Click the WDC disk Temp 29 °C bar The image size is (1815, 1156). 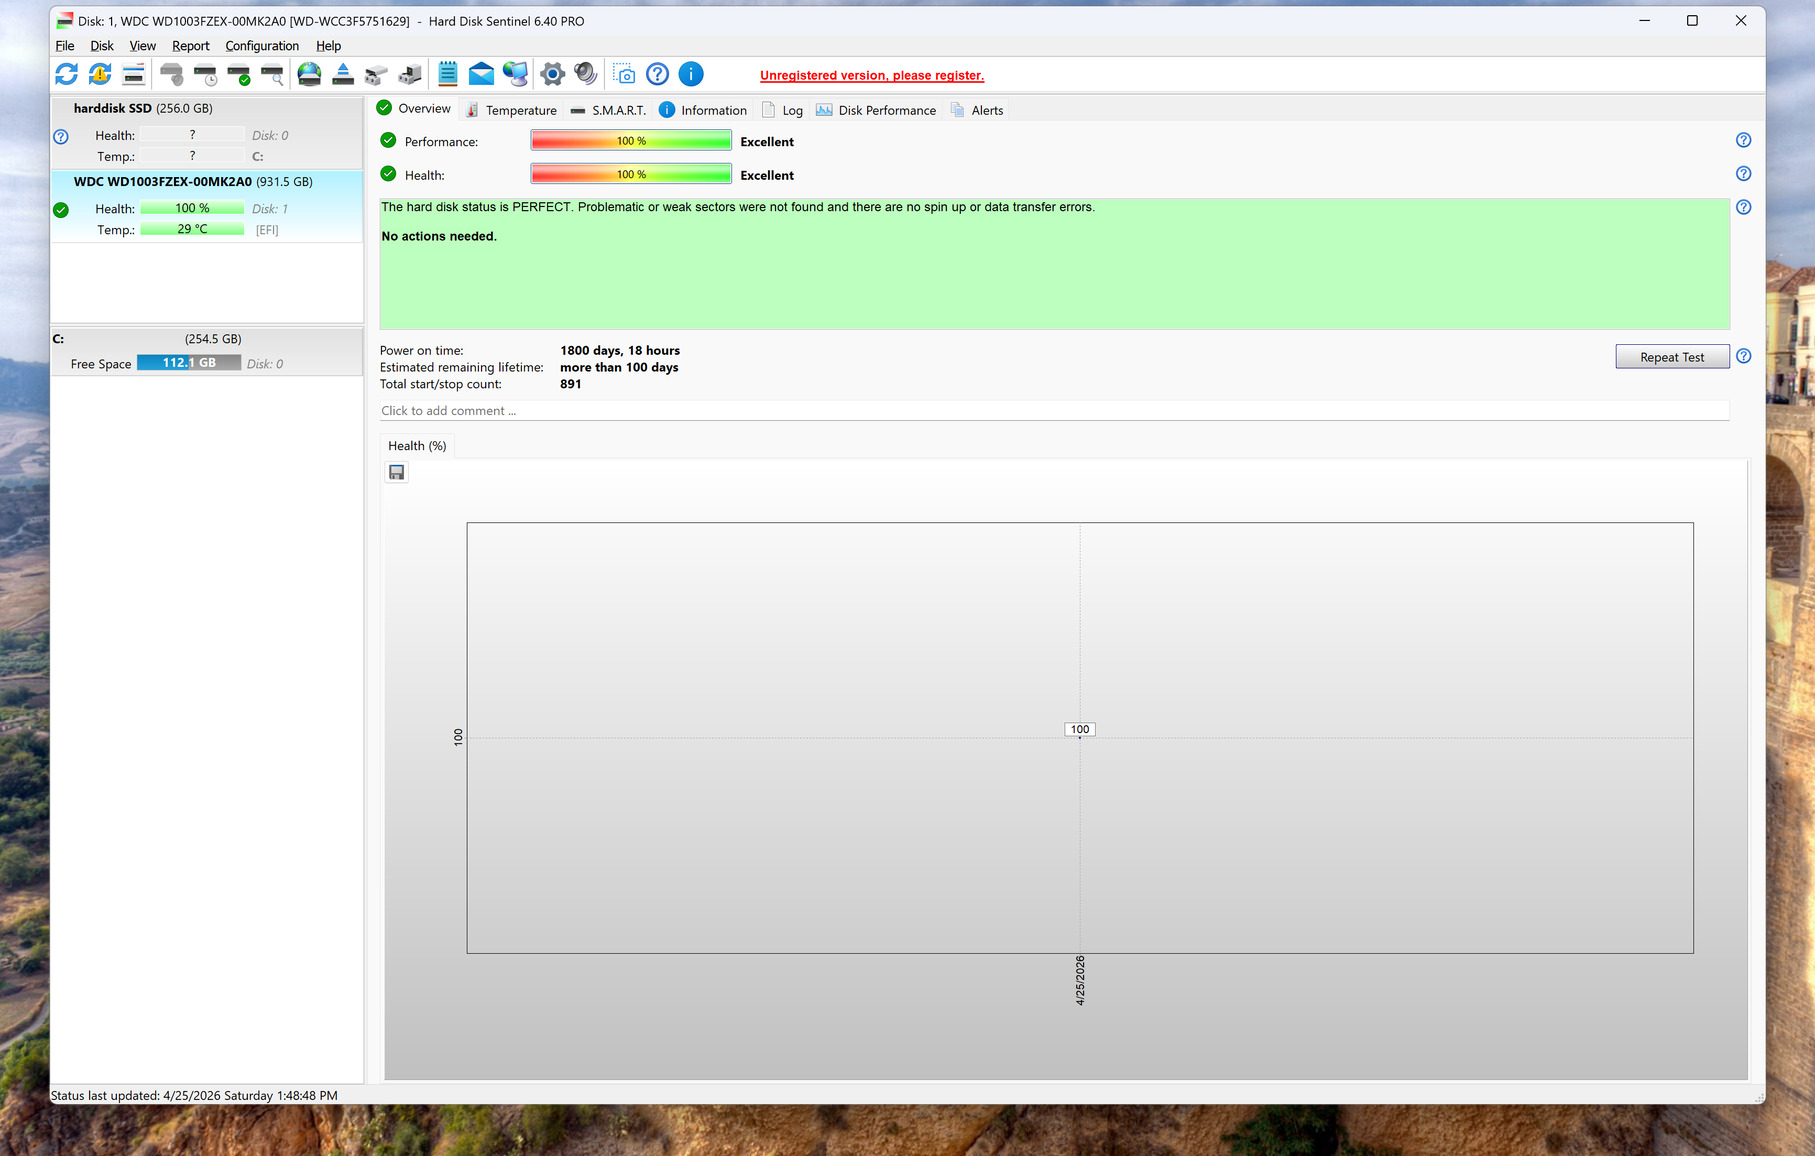(192, 229)
